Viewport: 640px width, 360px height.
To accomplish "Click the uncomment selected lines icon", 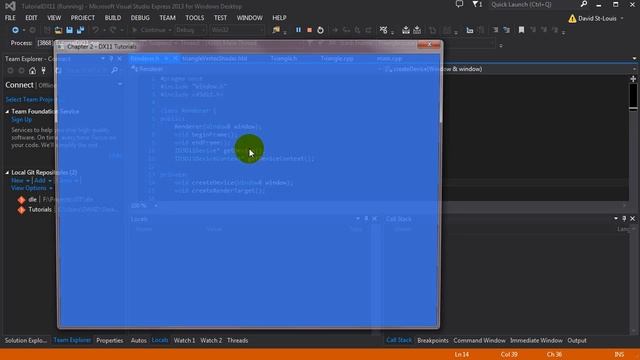I will [507, 30].
